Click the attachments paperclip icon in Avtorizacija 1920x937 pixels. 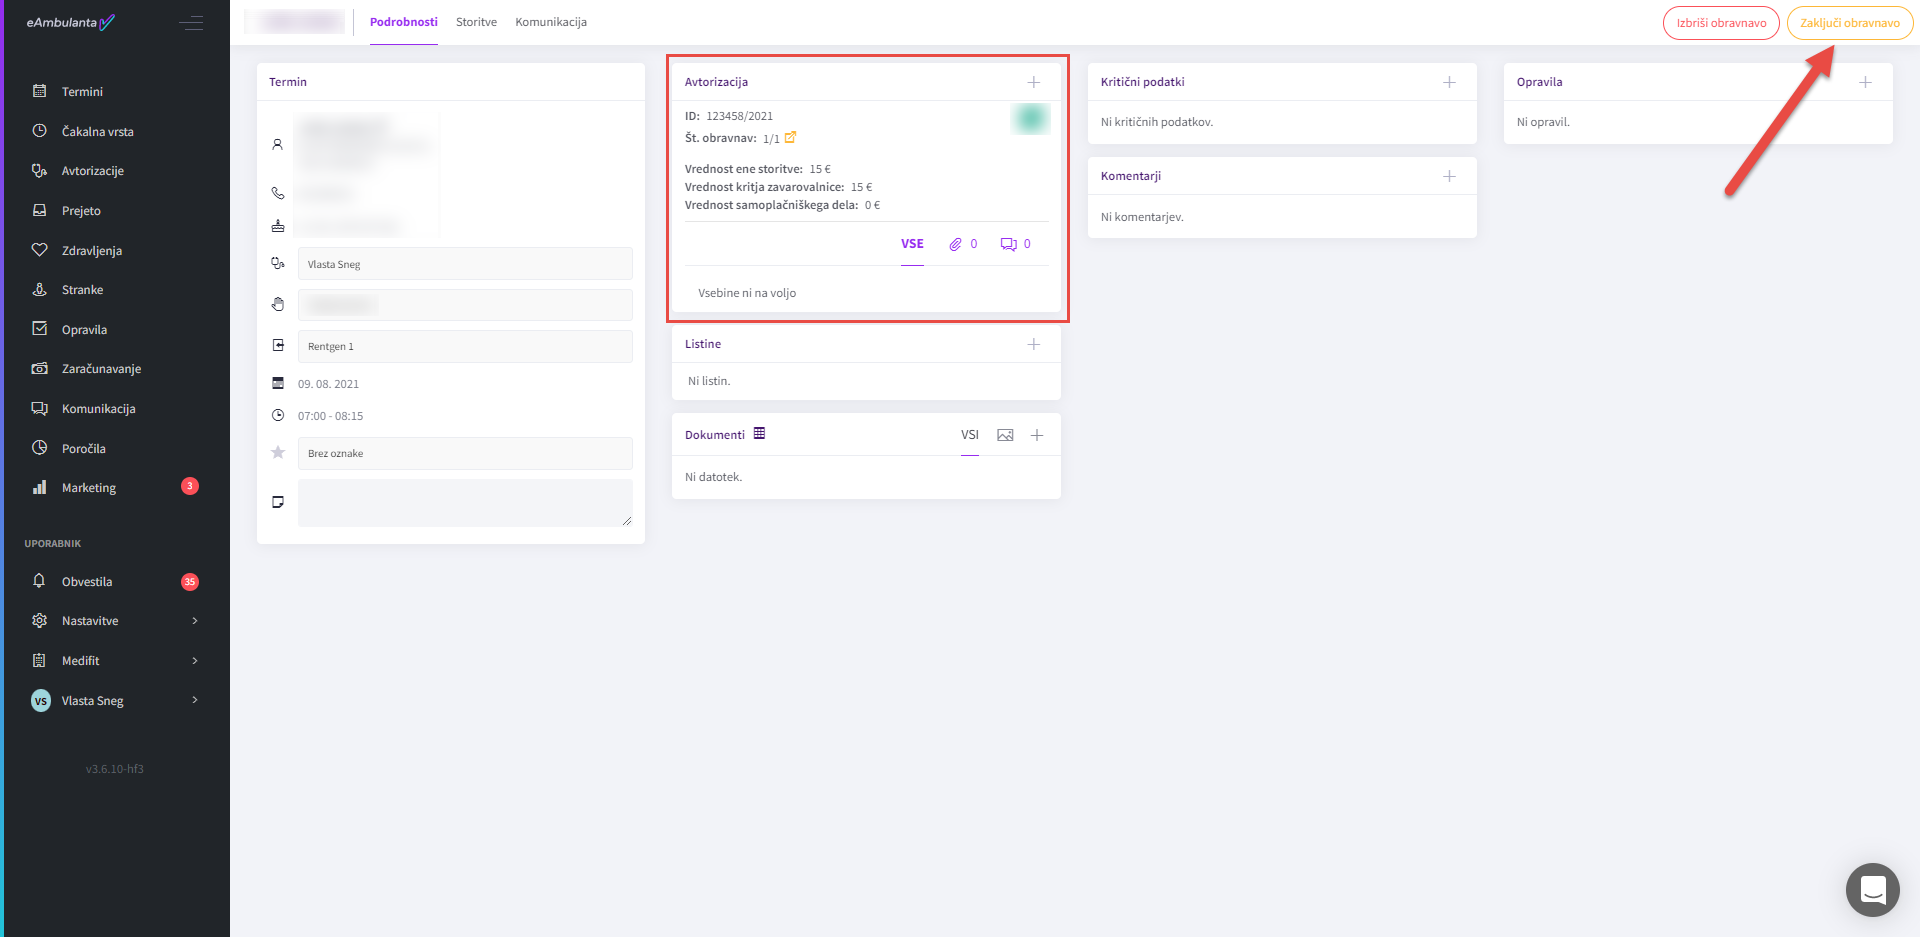(x=956, y=244)
